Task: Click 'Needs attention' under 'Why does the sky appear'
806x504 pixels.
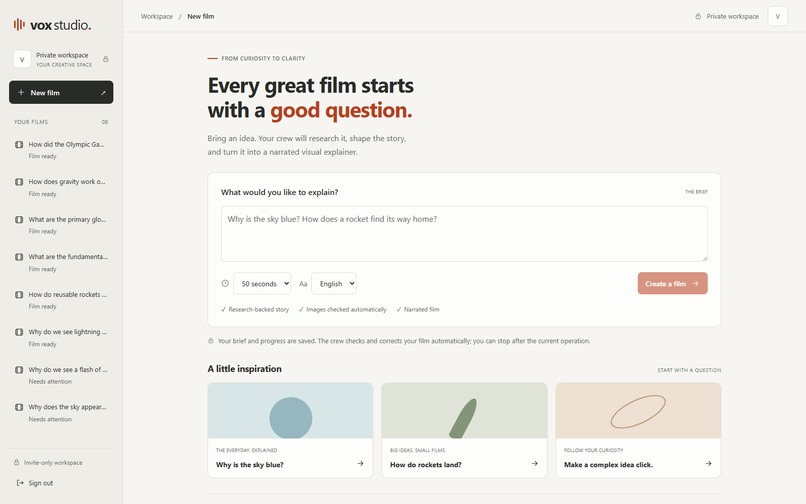Action: pyautogui.click(x=50, y=419)
